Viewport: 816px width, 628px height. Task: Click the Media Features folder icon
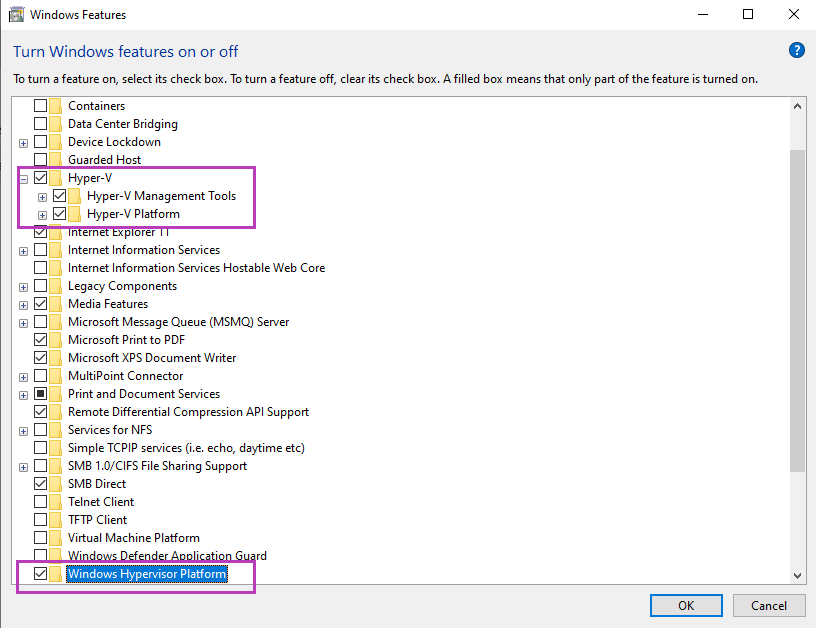(55, 304)
